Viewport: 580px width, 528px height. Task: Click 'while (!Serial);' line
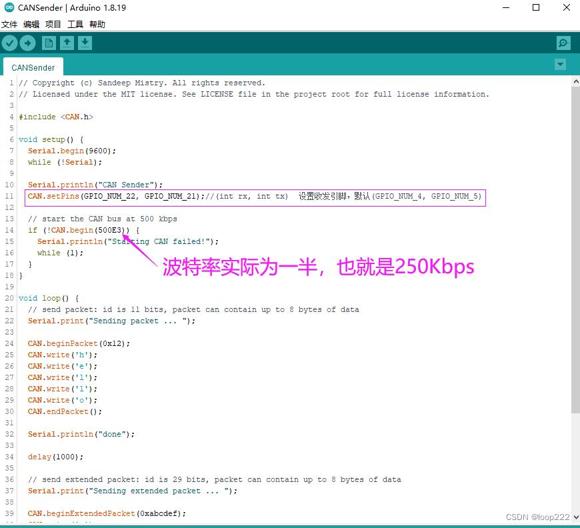pyautogui.click(x=65, y=162)
